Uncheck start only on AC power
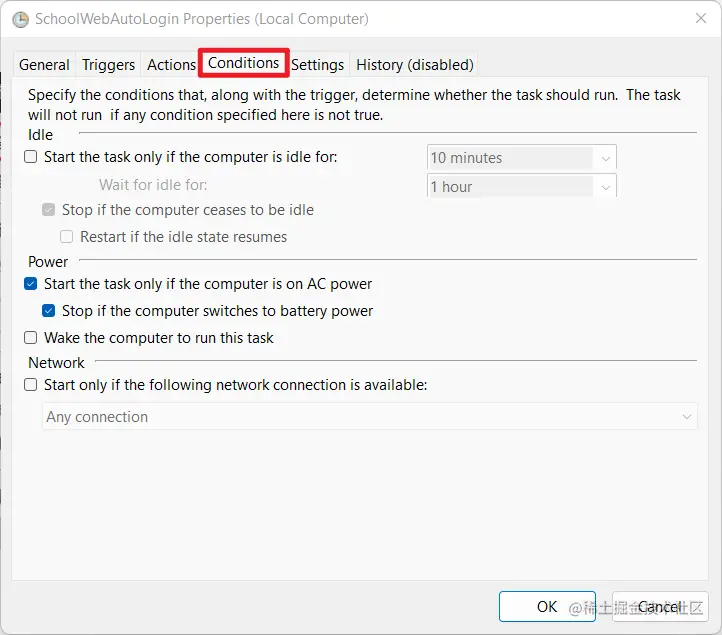Image resolution: width=722 pixels, height=635 pixels. point(31,284)
